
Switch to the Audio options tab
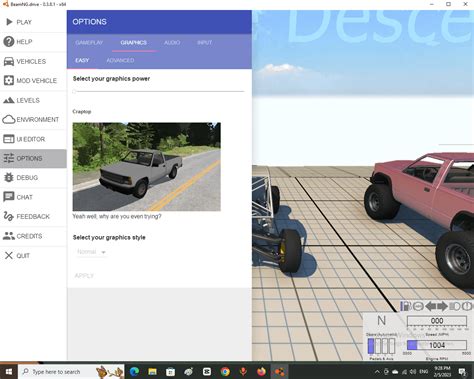(172, 43)
